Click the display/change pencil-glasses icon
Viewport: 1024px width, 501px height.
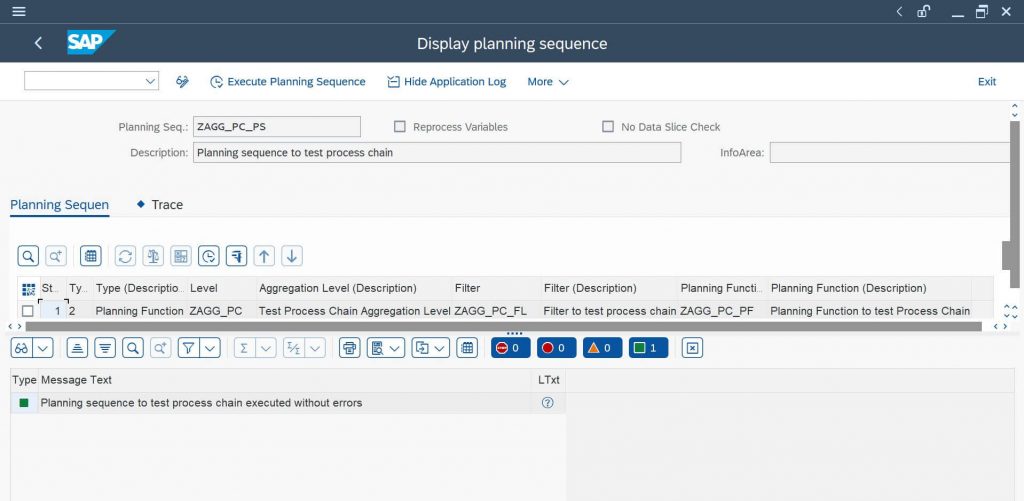(x=182, y=82)
